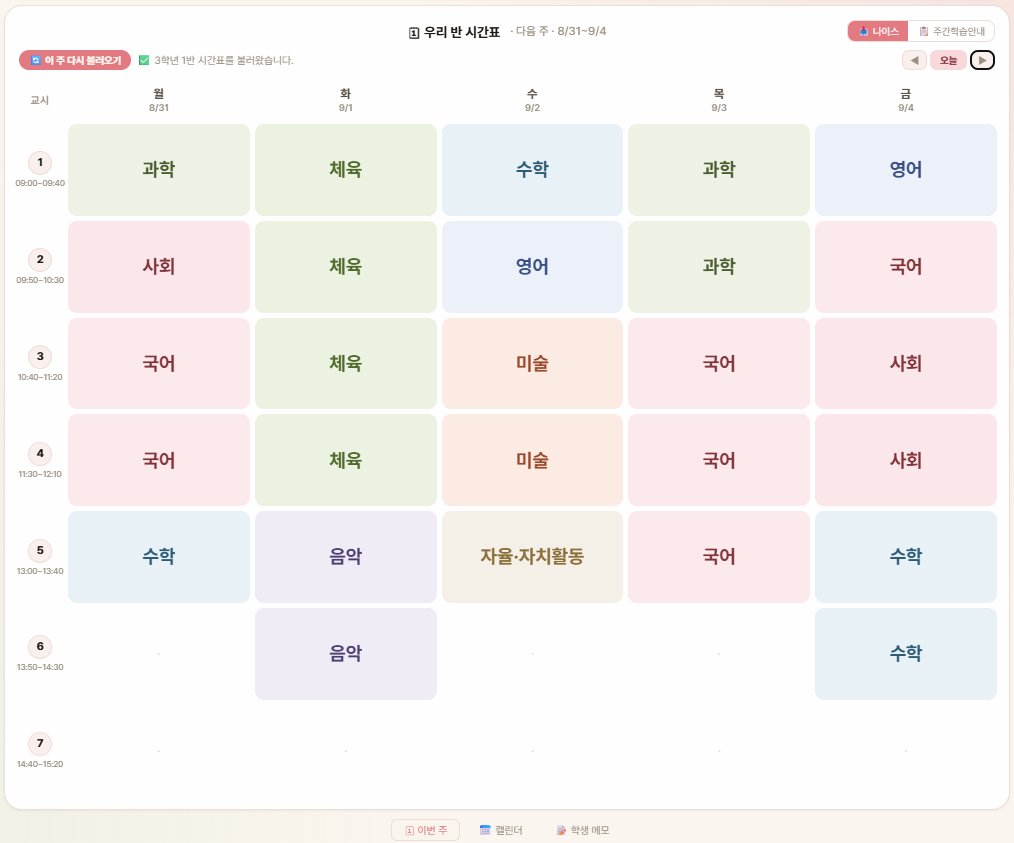Open Monday period 4 국어 cell

click(x=158, y=460)
